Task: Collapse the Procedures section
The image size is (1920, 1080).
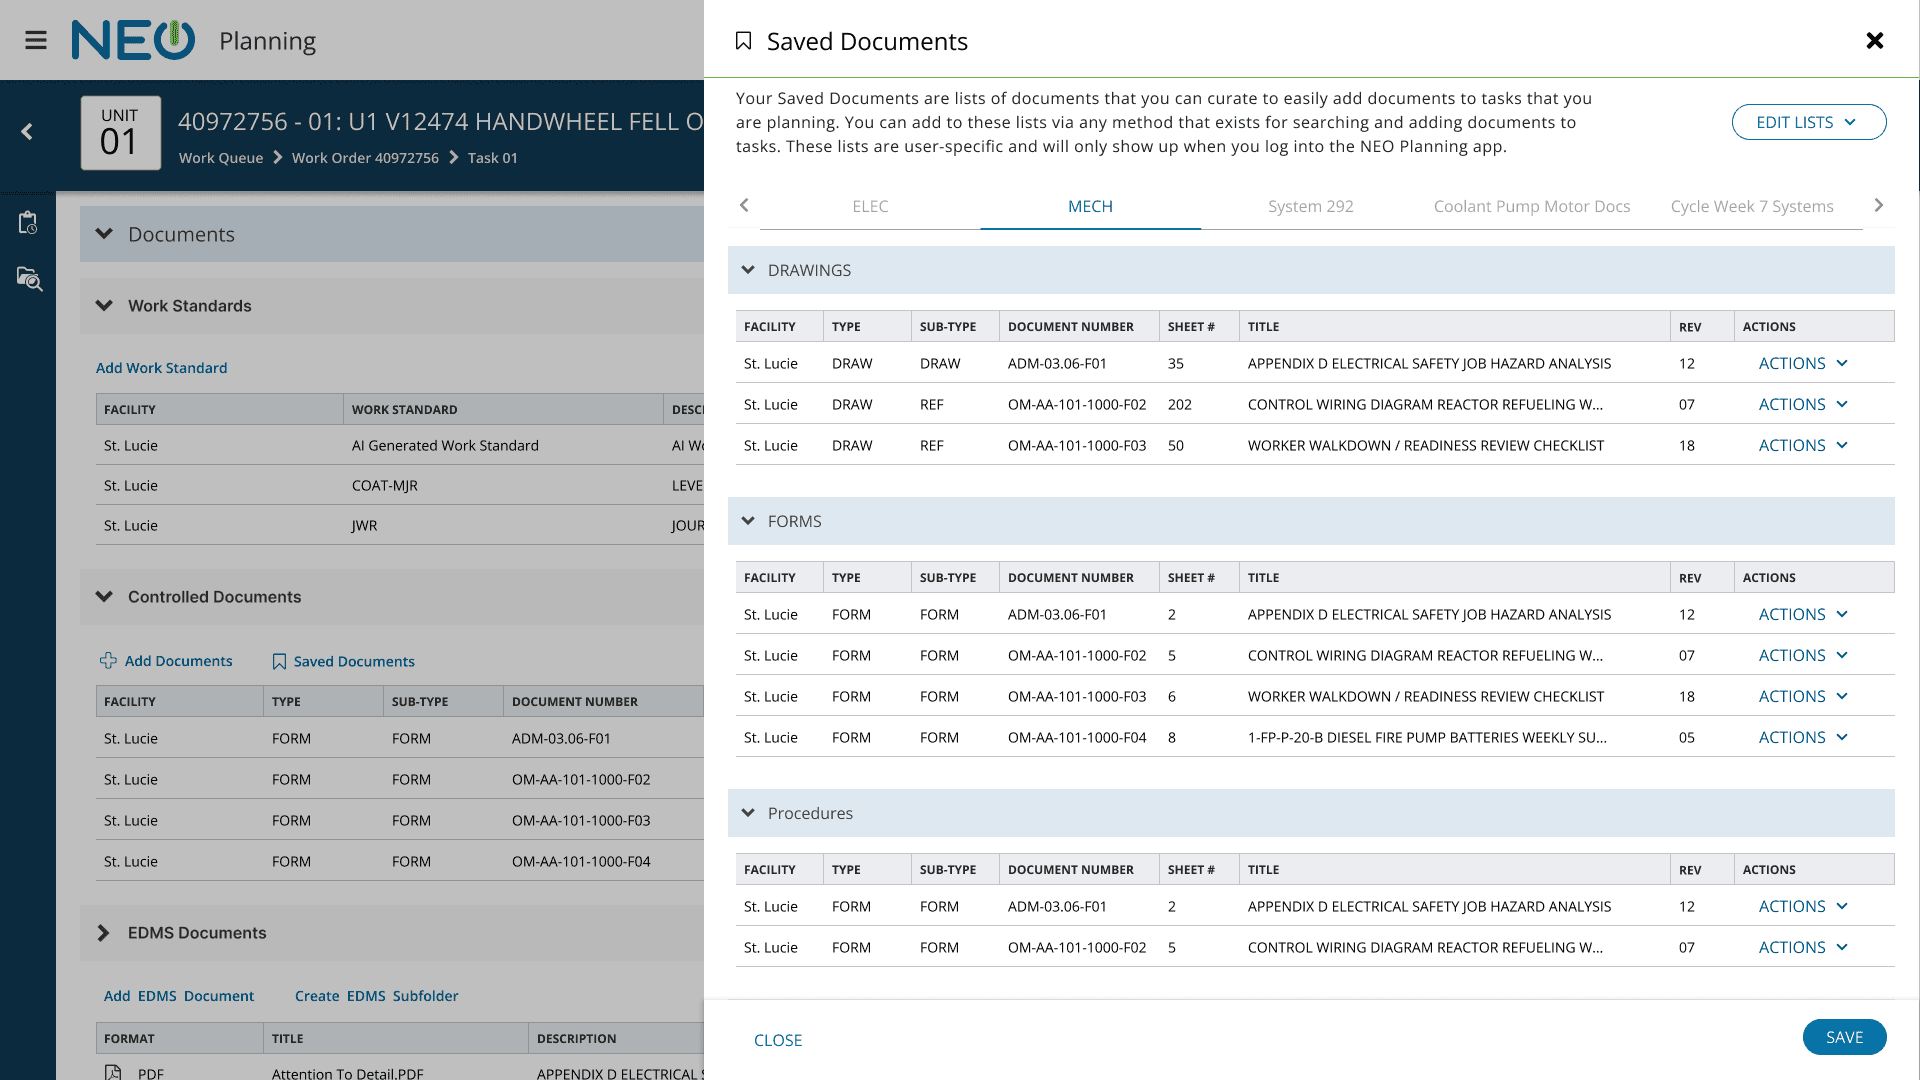Action: pyautogui.click(x=748, y=813)
